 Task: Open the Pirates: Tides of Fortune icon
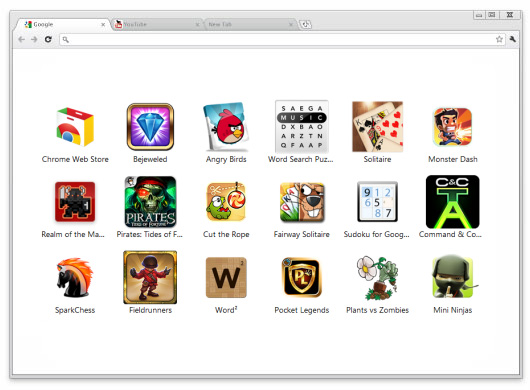click(x=150, y=202)
